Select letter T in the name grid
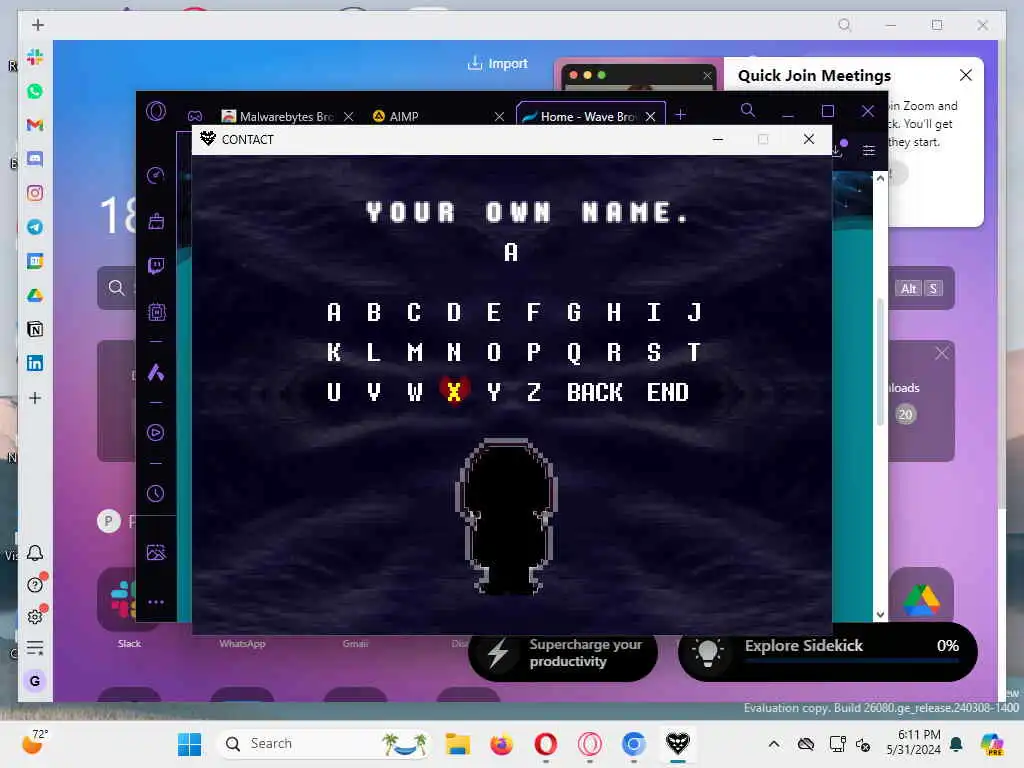 tap(694, 352)
